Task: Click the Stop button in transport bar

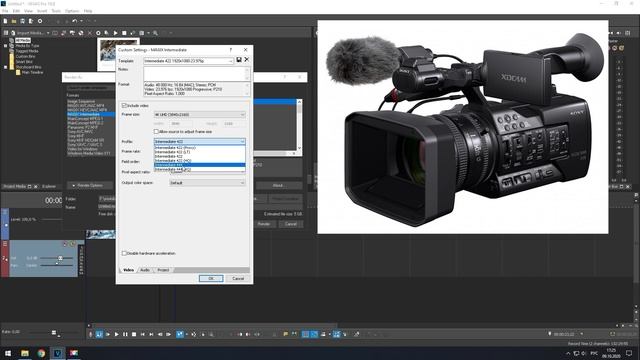Action: point(134,334)
